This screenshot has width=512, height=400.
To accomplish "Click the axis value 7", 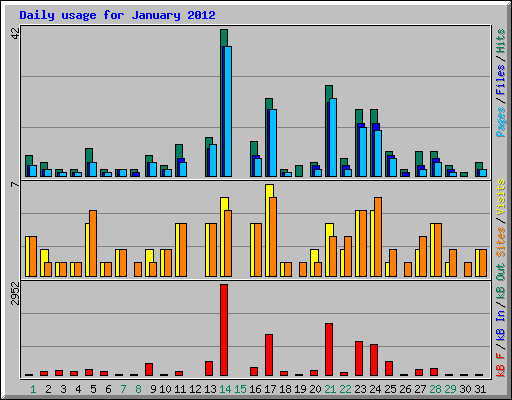I will click(15, 184).
